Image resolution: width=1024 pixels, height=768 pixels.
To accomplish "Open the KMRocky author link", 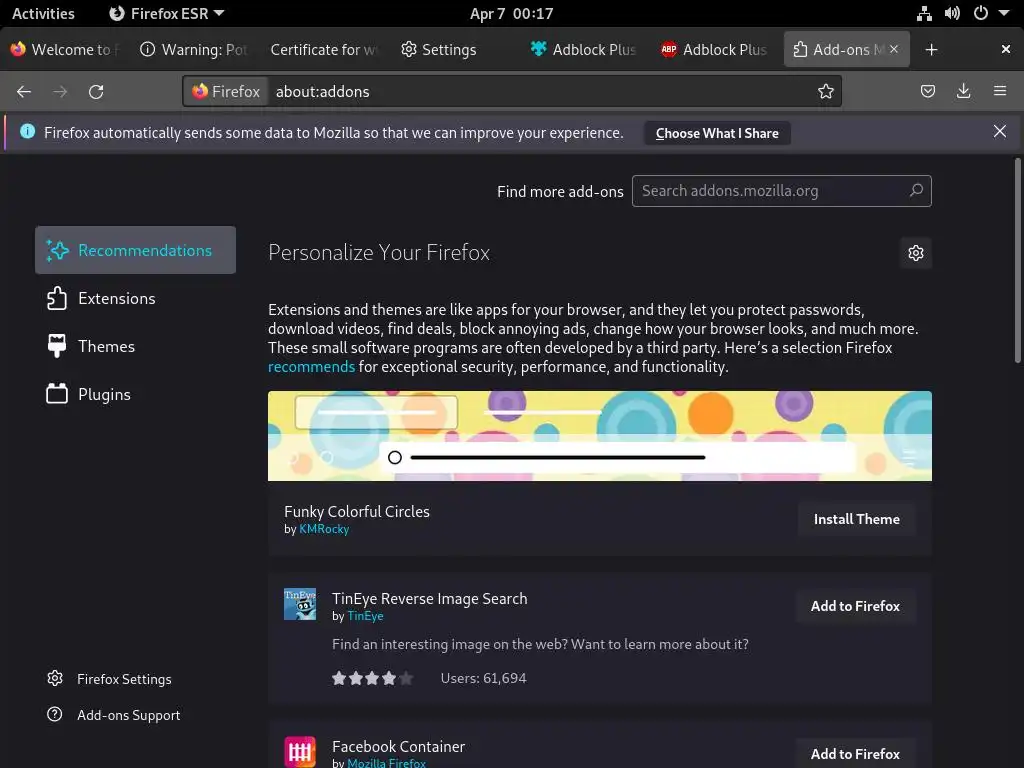I will (324, 529).
